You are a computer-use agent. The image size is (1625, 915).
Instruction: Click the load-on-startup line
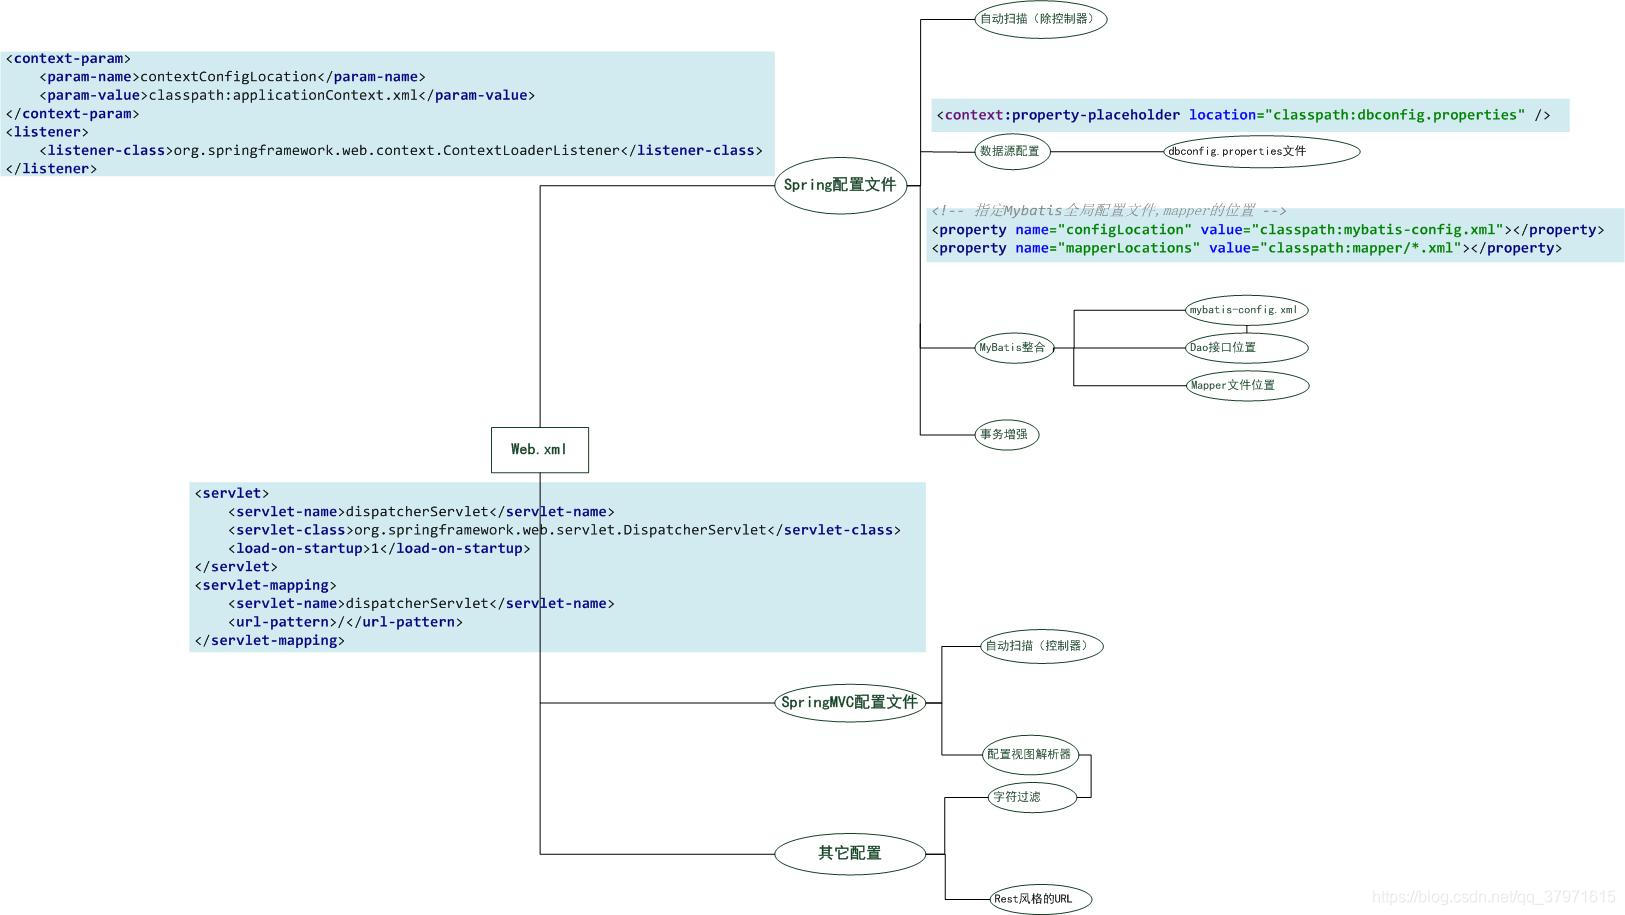coord(379,548)
